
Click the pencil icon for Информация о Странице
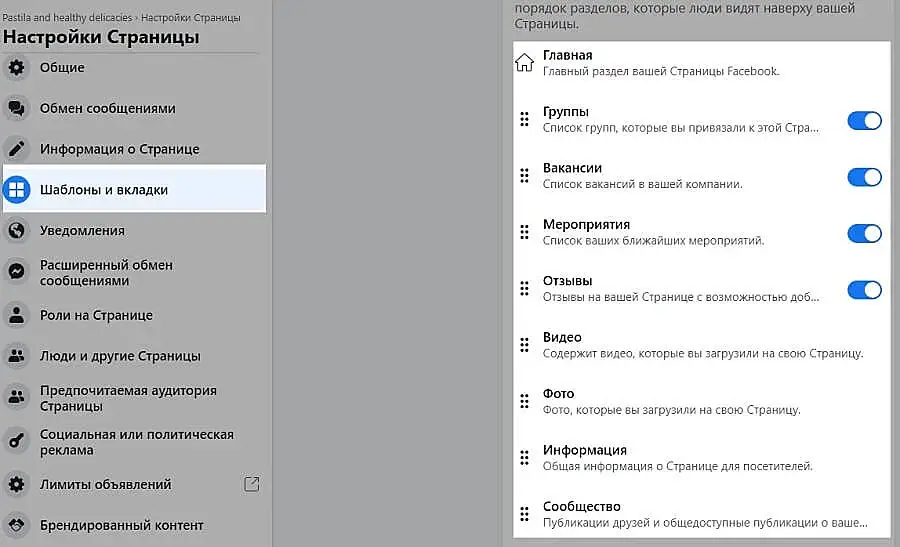tap(16, 149)
